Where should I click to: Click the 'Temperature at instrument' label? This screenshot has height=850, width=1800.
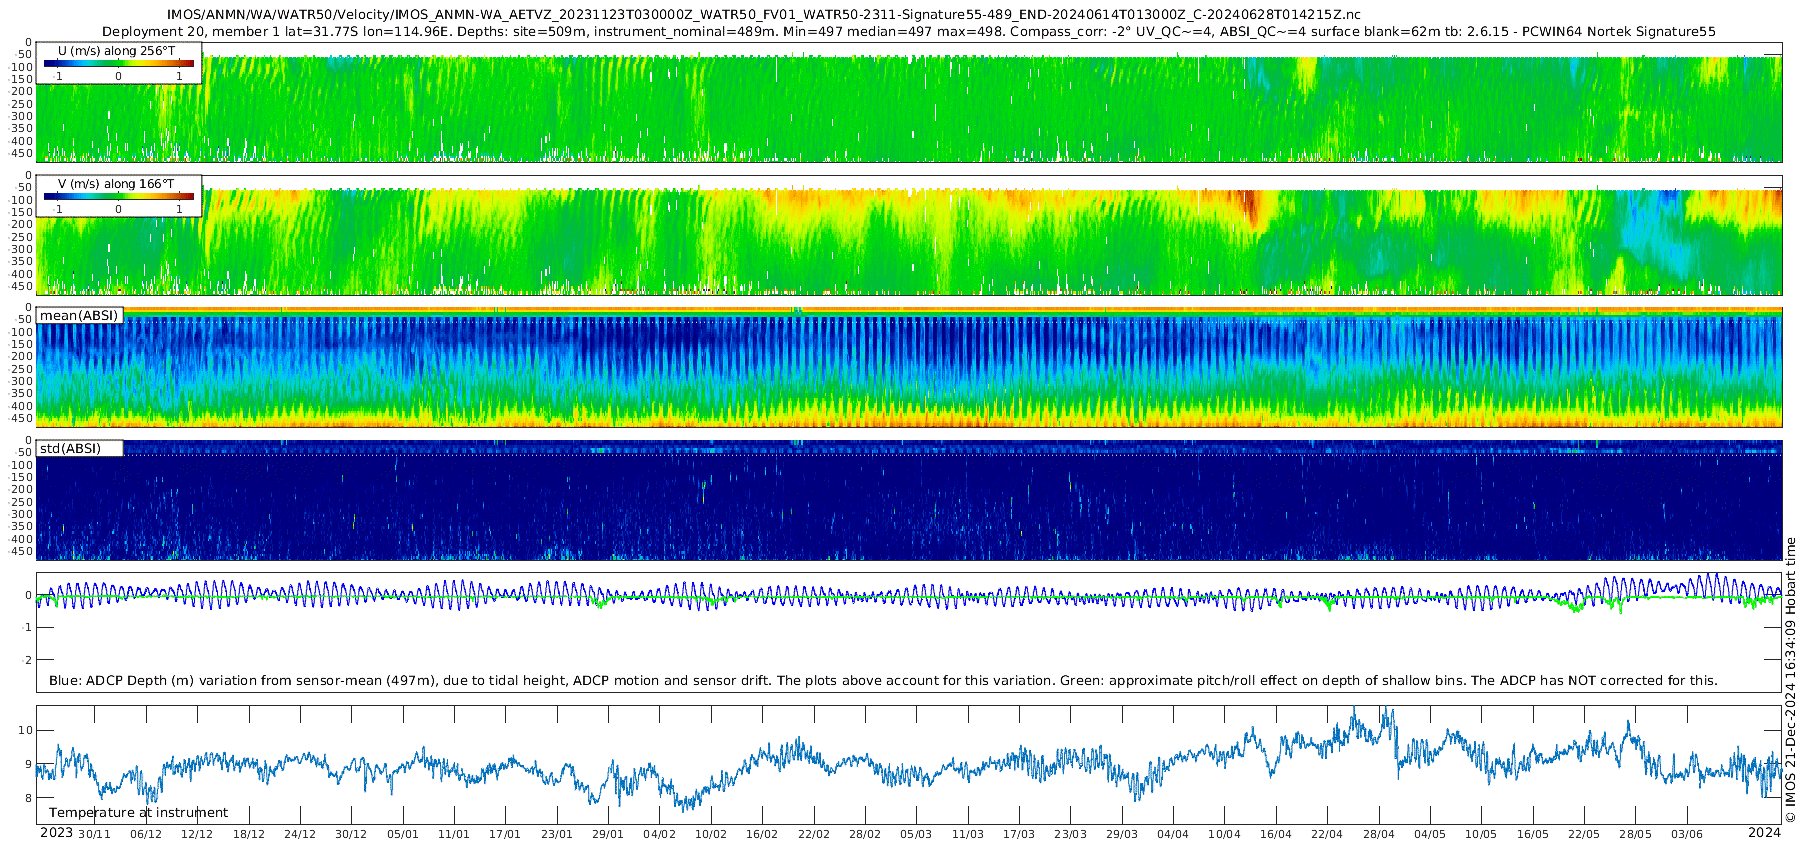click(138, 813)
